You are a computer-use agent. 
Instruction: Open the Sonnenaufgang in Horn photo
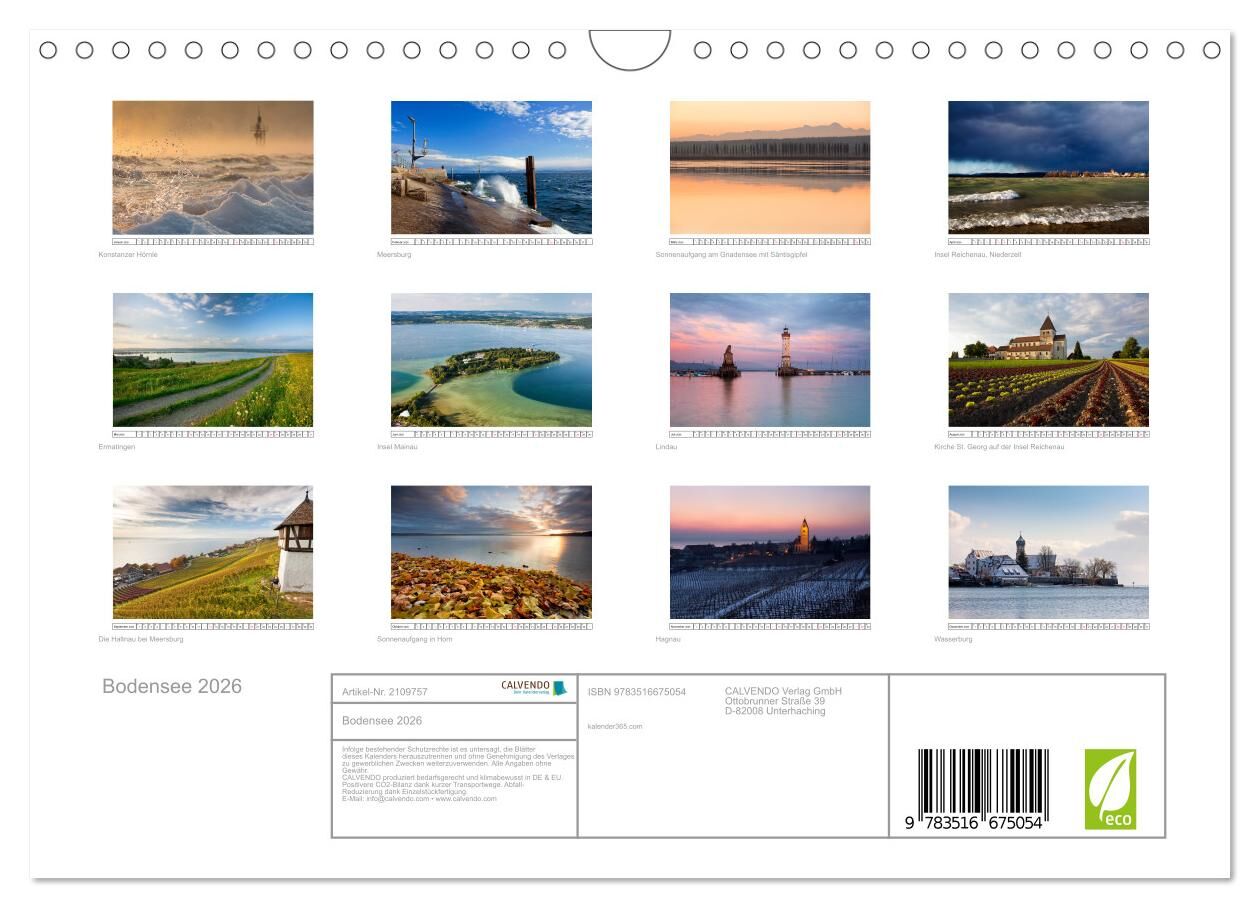point(491,552)
